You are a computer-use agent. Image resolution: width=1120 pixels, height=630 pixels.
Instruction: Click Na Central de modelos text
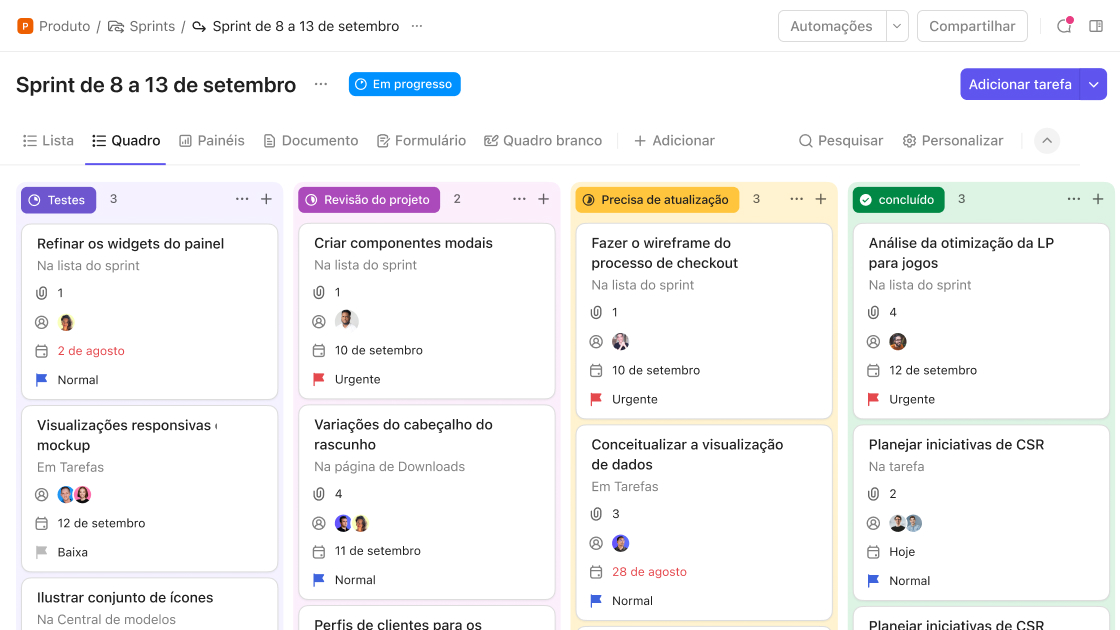point(106,619)
